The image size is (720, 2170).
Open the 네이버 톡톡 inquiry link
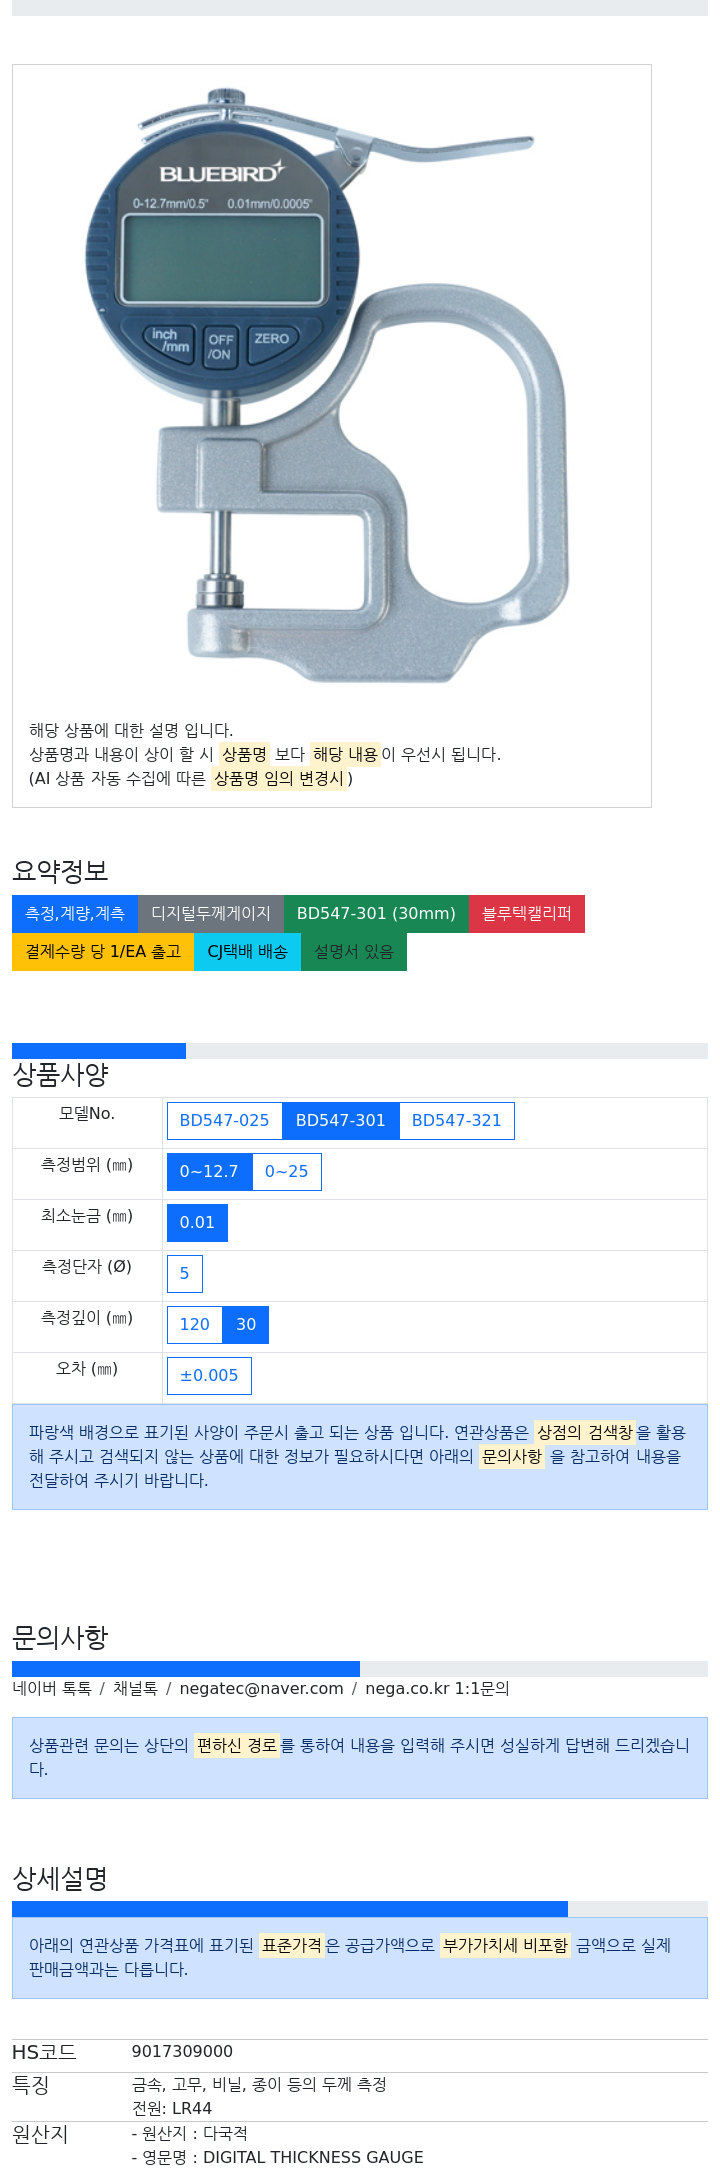[x=52, y=1689]
